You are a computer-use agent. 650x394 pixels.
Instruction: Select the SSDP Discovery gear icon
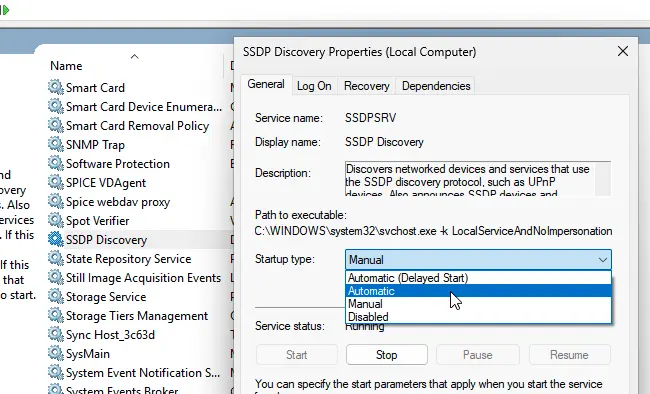point(56,239)
